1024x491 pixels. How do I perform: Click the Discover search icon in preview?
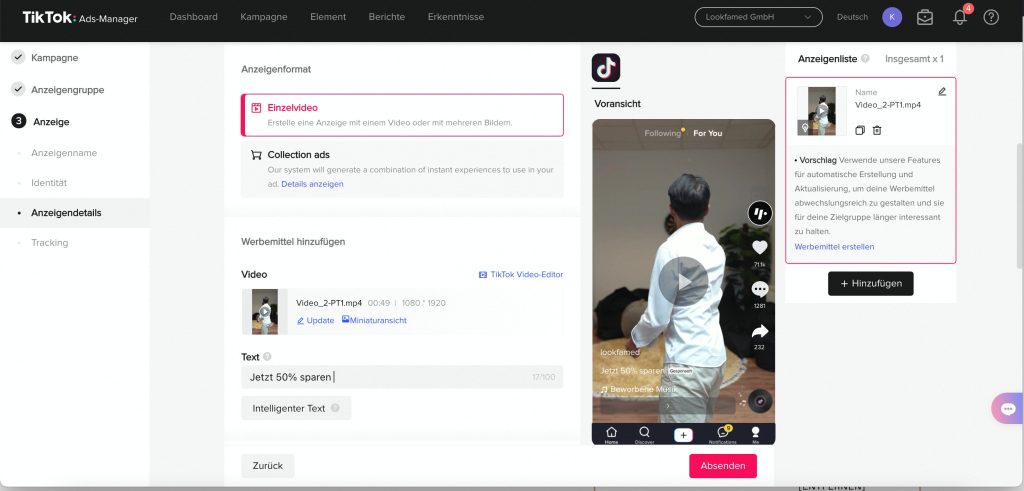pyautogui.click(x=644, y=434)
